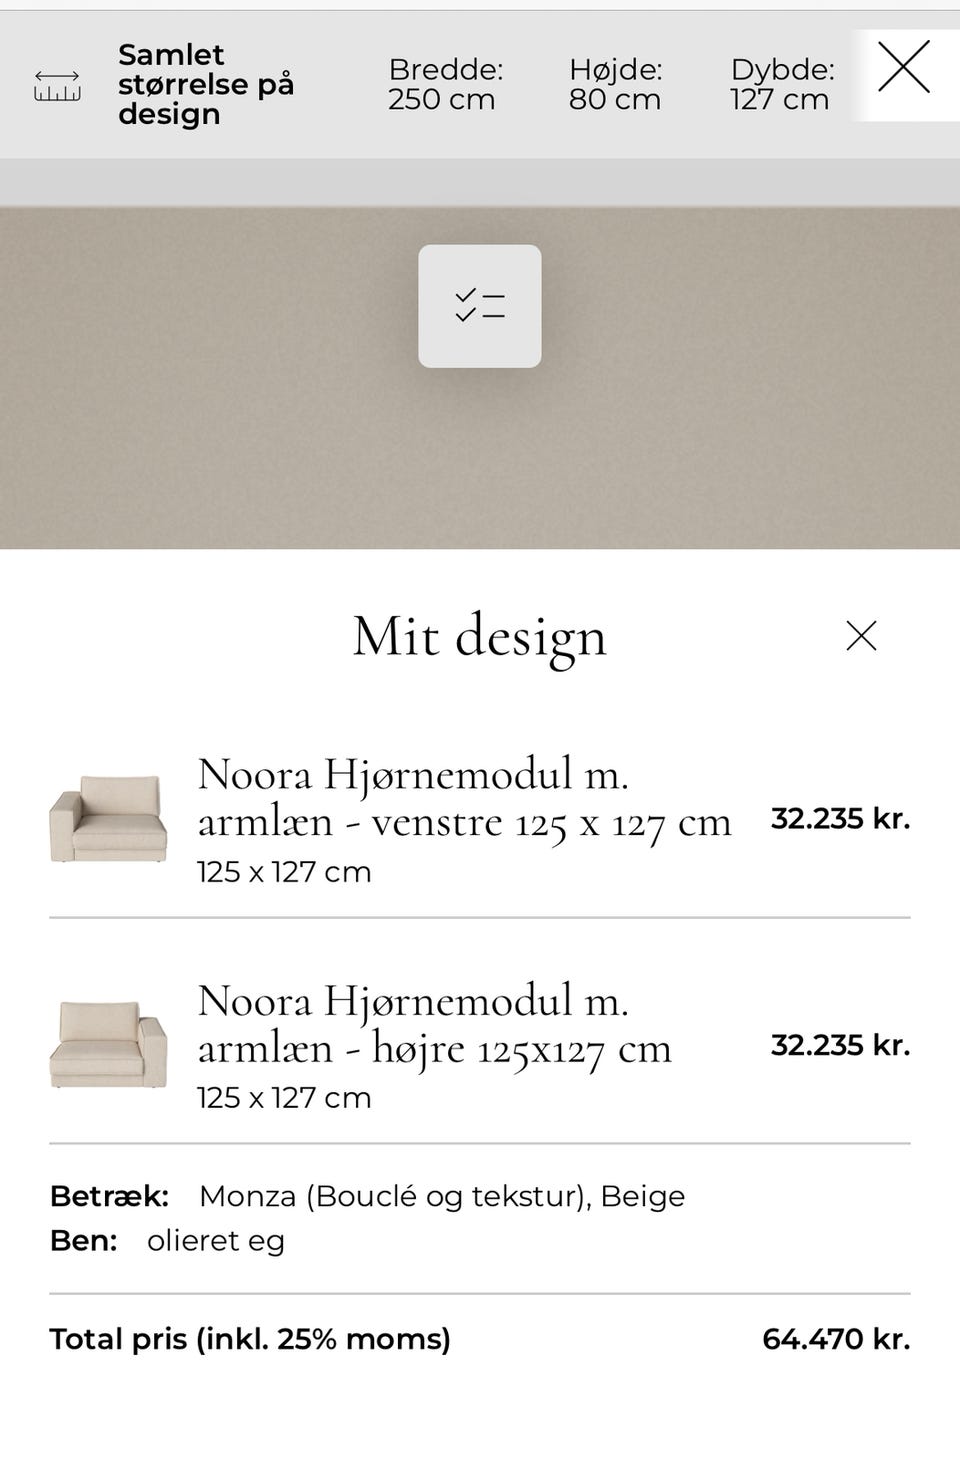Select left-arm corner module thumbnail
Viewport: 960px width, 1460px height.
click(x=108, y=819)
